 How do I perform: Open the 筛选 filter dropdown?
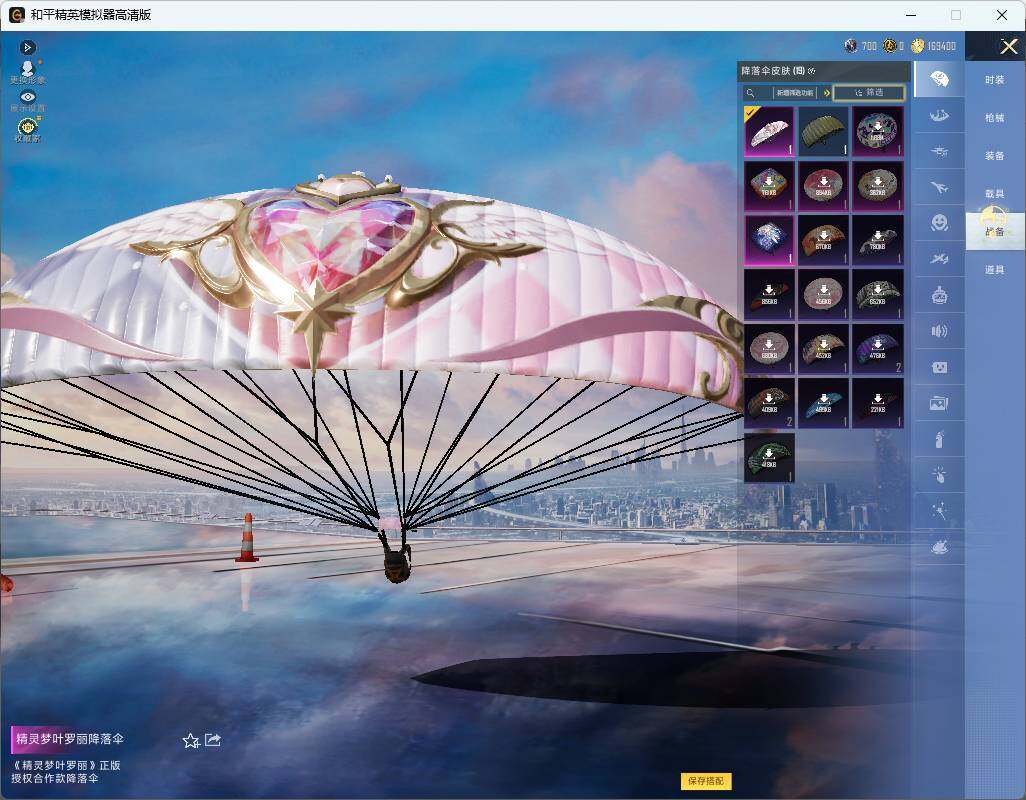[869, 93]
